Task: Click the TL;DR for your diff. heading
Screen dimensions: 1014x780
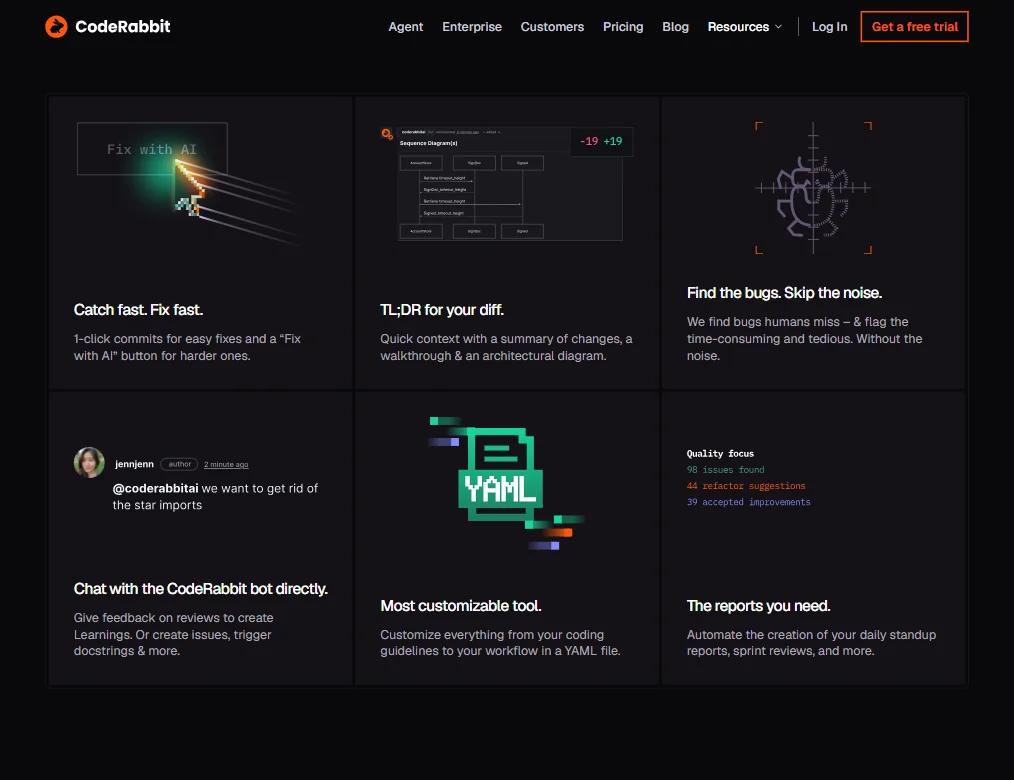Action: pos(442,310)
